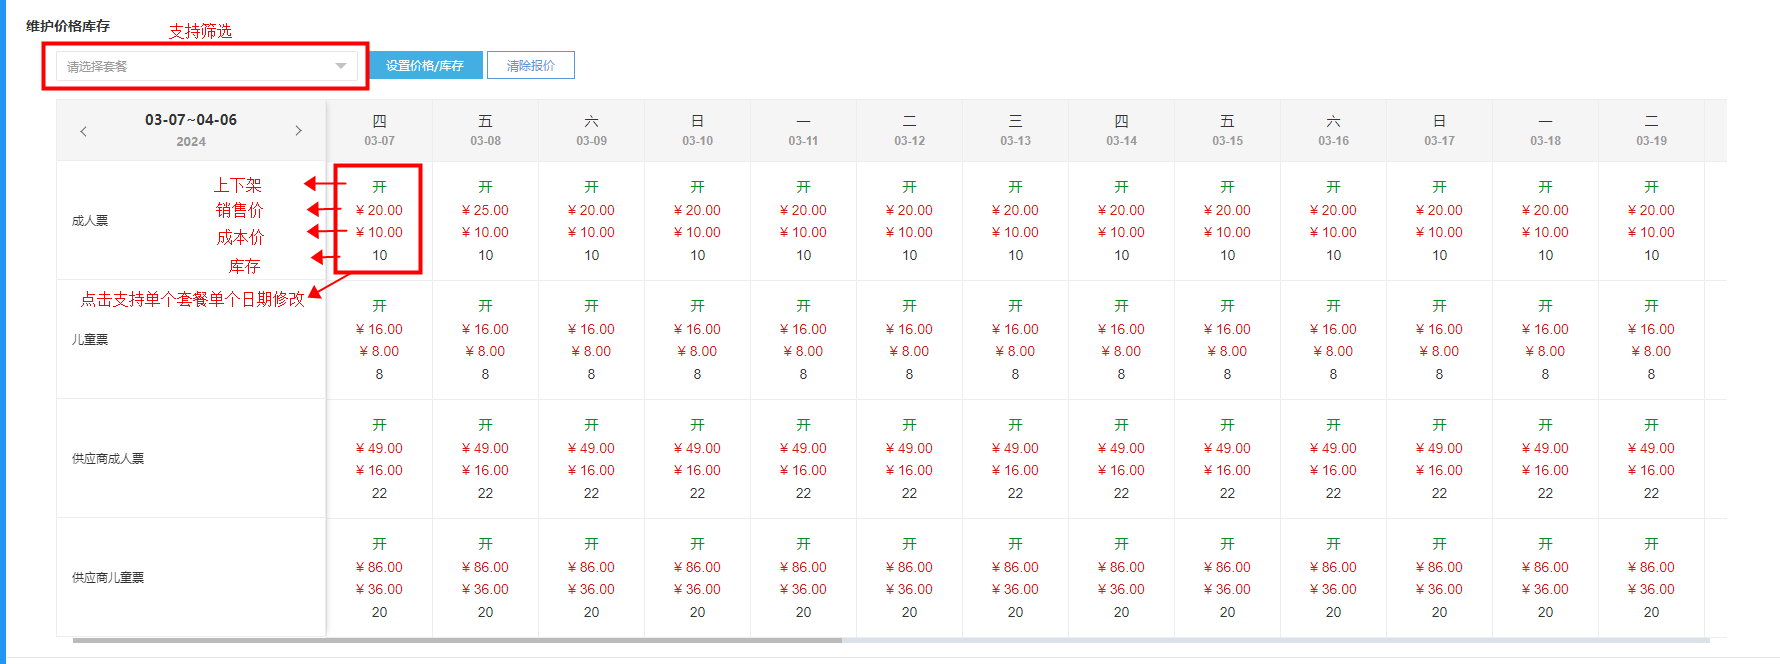The width and height of the screenshot is (1780, 664).
Task: Click 成人票 stock 10 on 03-14
Action: [1121, 255]
